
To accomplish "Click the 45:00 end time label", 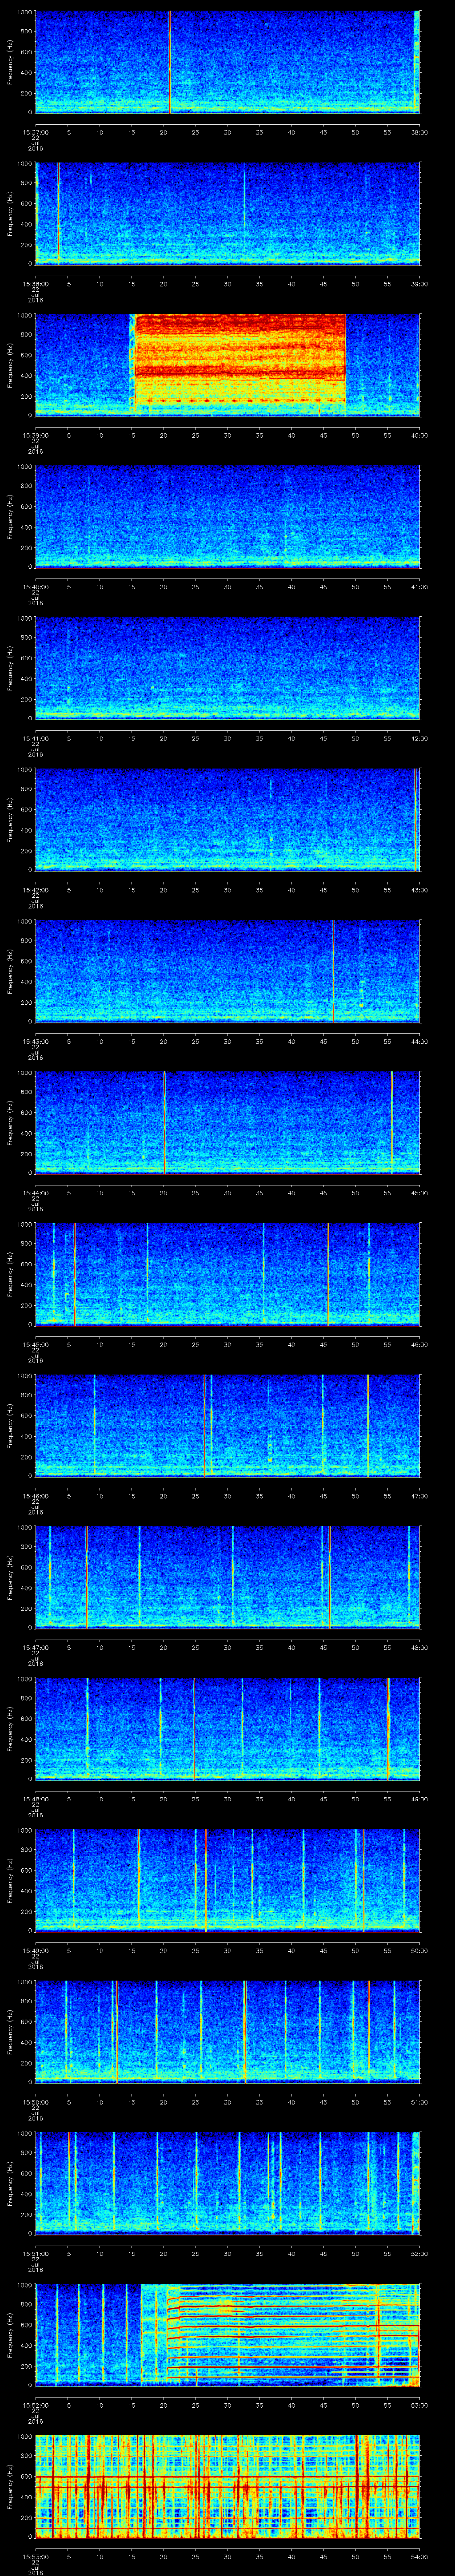I will tap(420, 1192).
